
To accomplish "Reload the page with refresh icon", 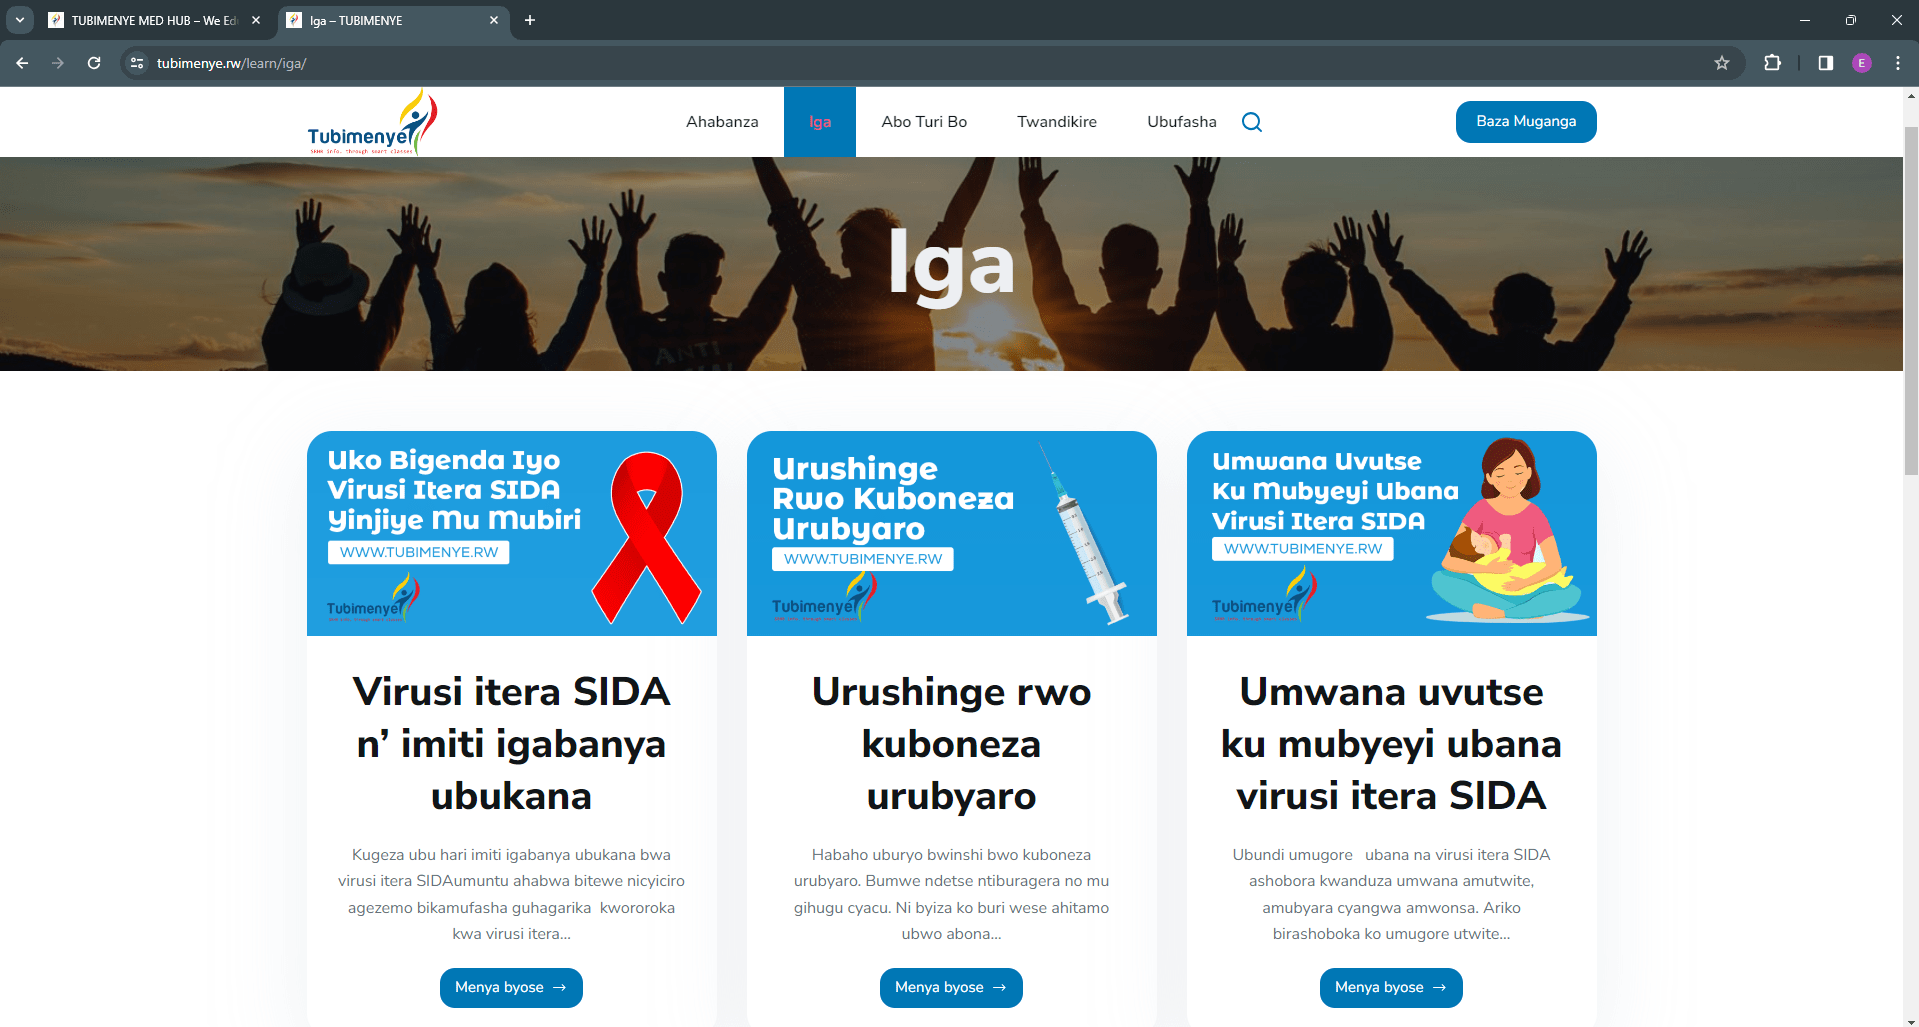I will point(94,63).
